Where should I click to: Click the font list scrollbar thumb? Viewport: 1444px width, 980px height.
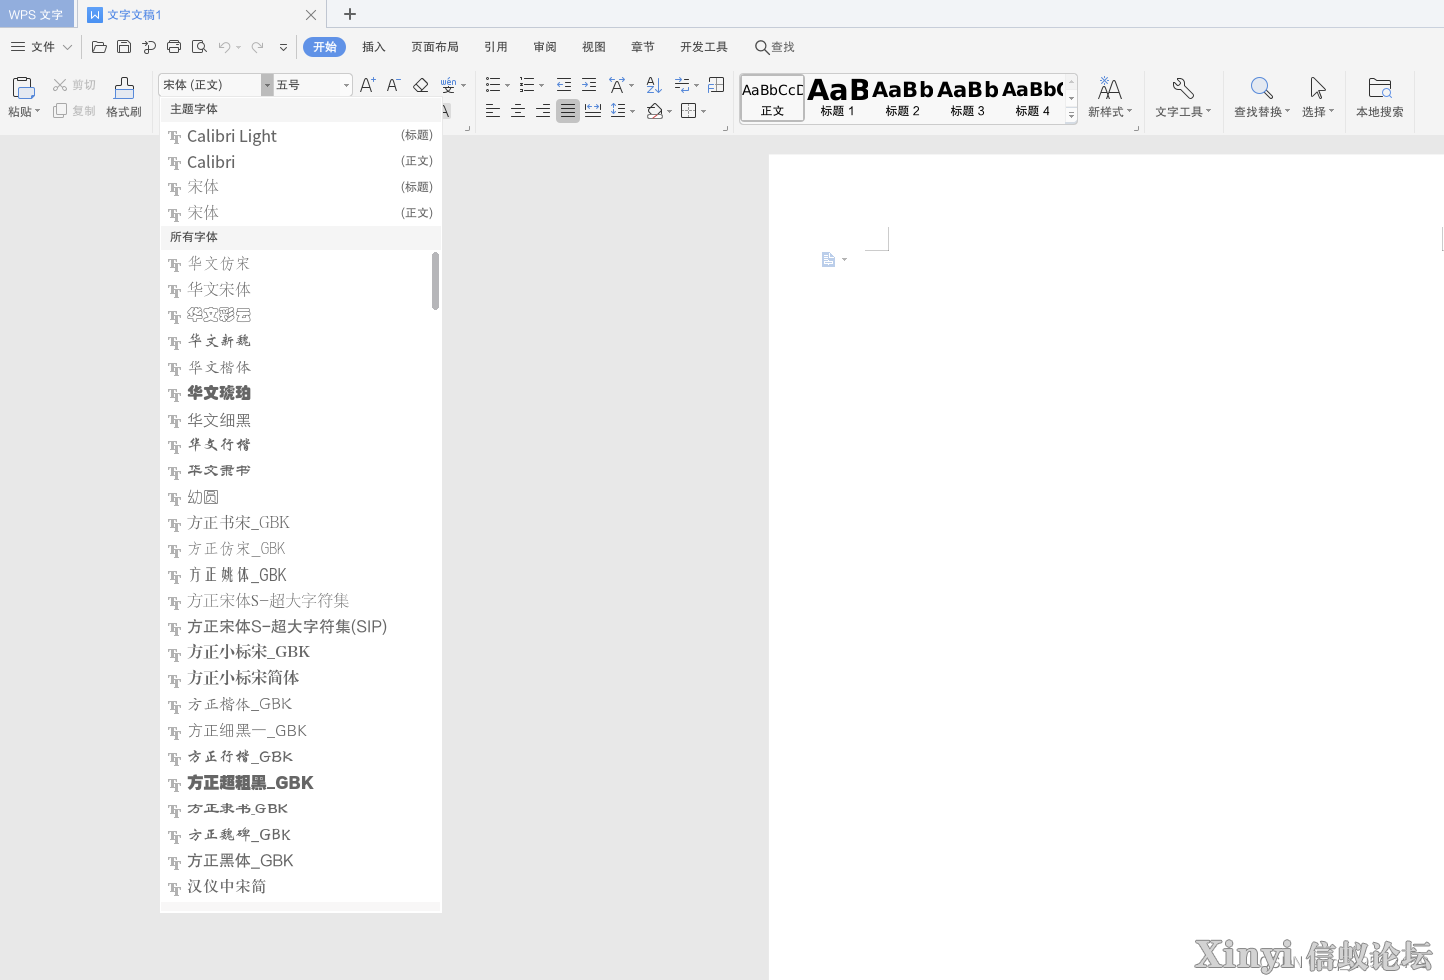pyautogui.click(x=436, y=281)
